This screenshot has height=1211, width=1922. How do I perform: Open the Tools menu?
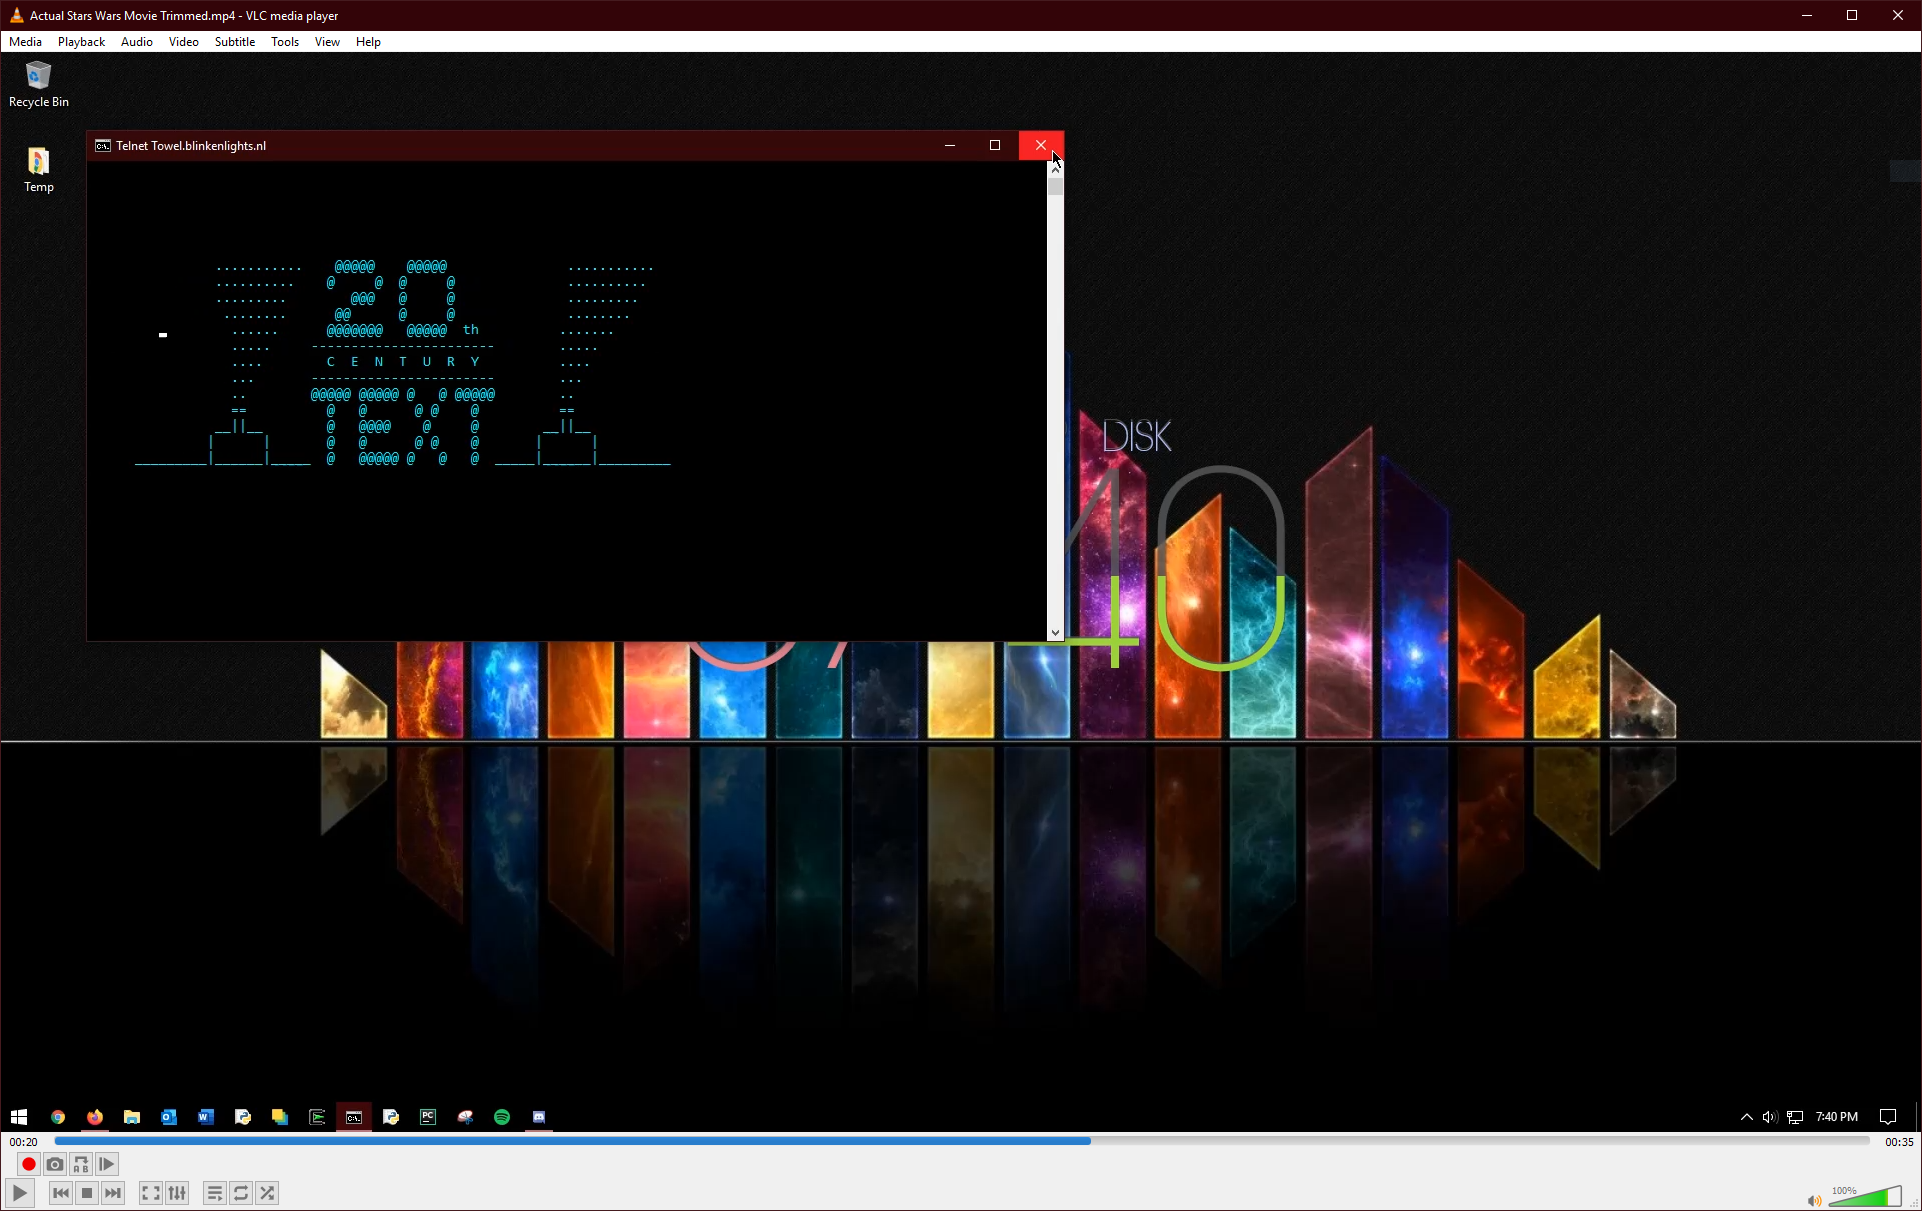(284, 41)
